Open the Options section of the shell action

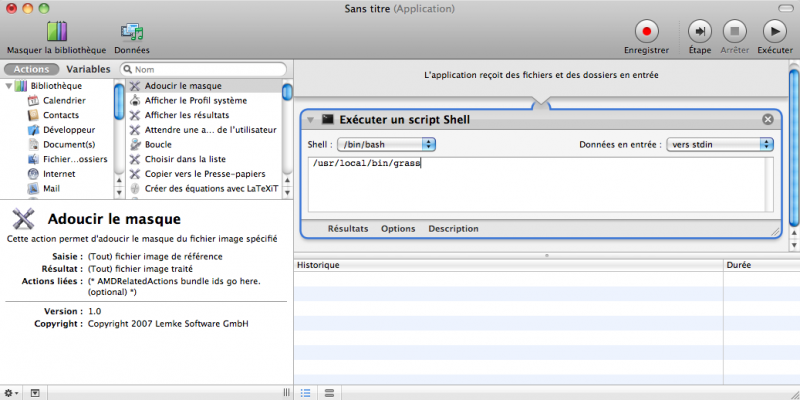coord(397,228)
